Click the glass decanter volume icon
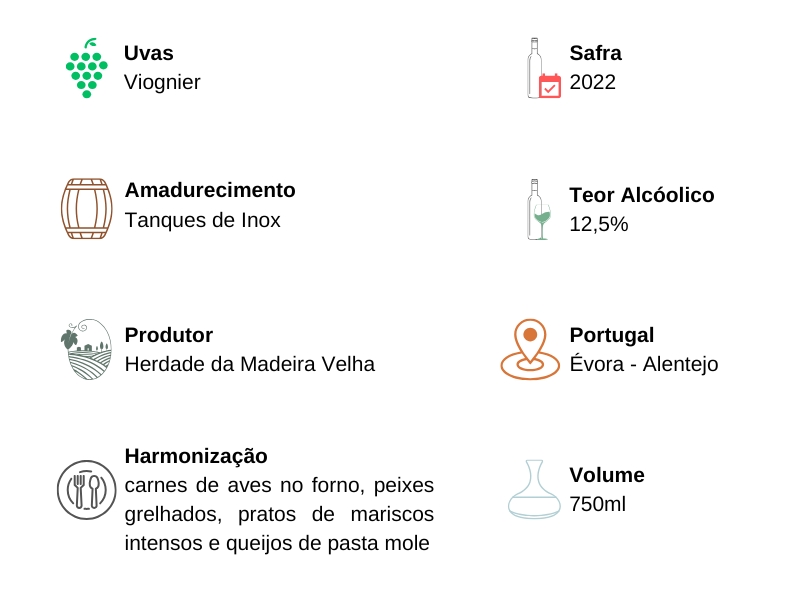Image resolution: width=800 pixels, height=600 pixels. (534, 489)
